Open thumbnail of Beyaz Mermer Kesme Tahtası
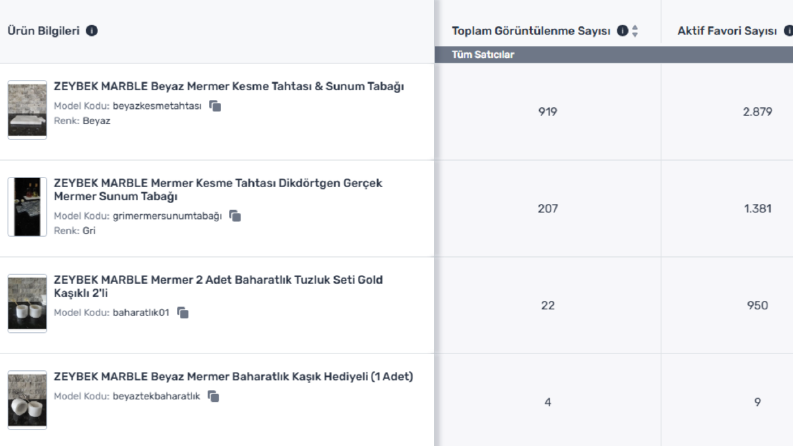The height and width of the screenshot is (446, 793). 27,110
